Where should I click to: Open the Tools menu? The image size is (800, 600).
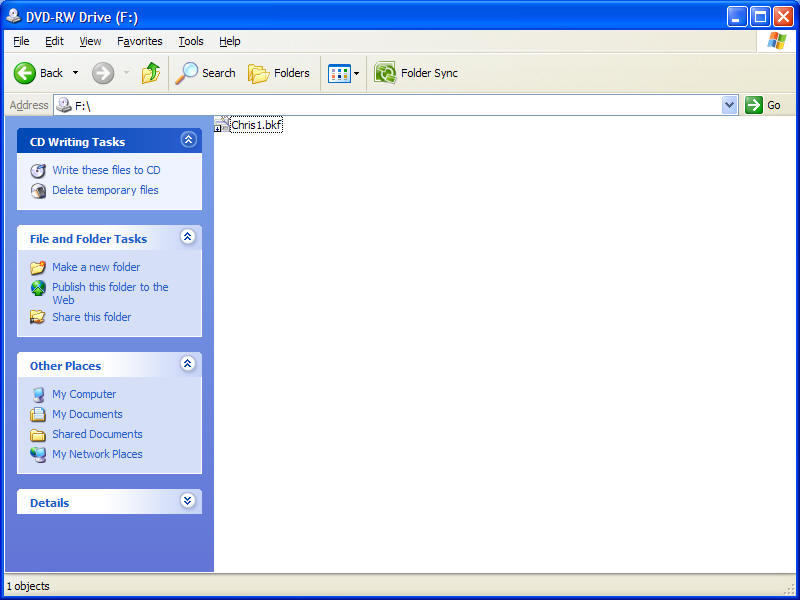(x=191, y=41)
